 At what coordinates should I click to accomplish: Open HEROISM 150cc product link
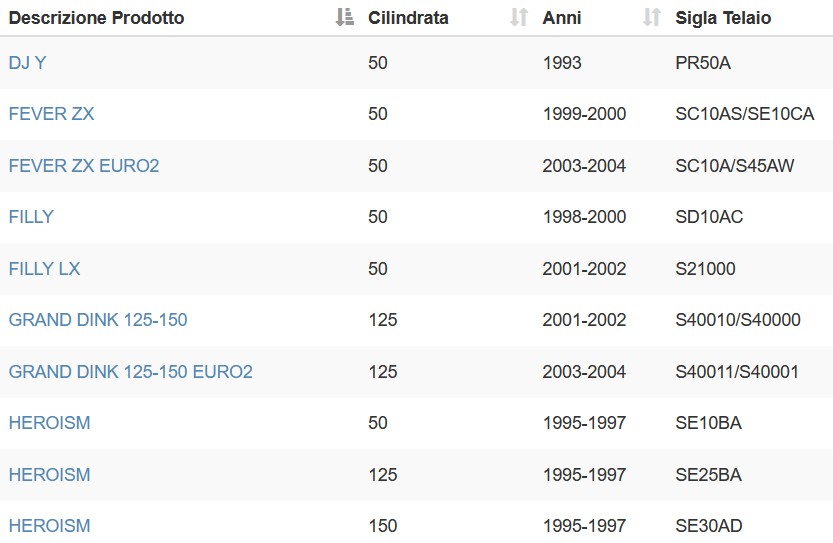(50, 526)
